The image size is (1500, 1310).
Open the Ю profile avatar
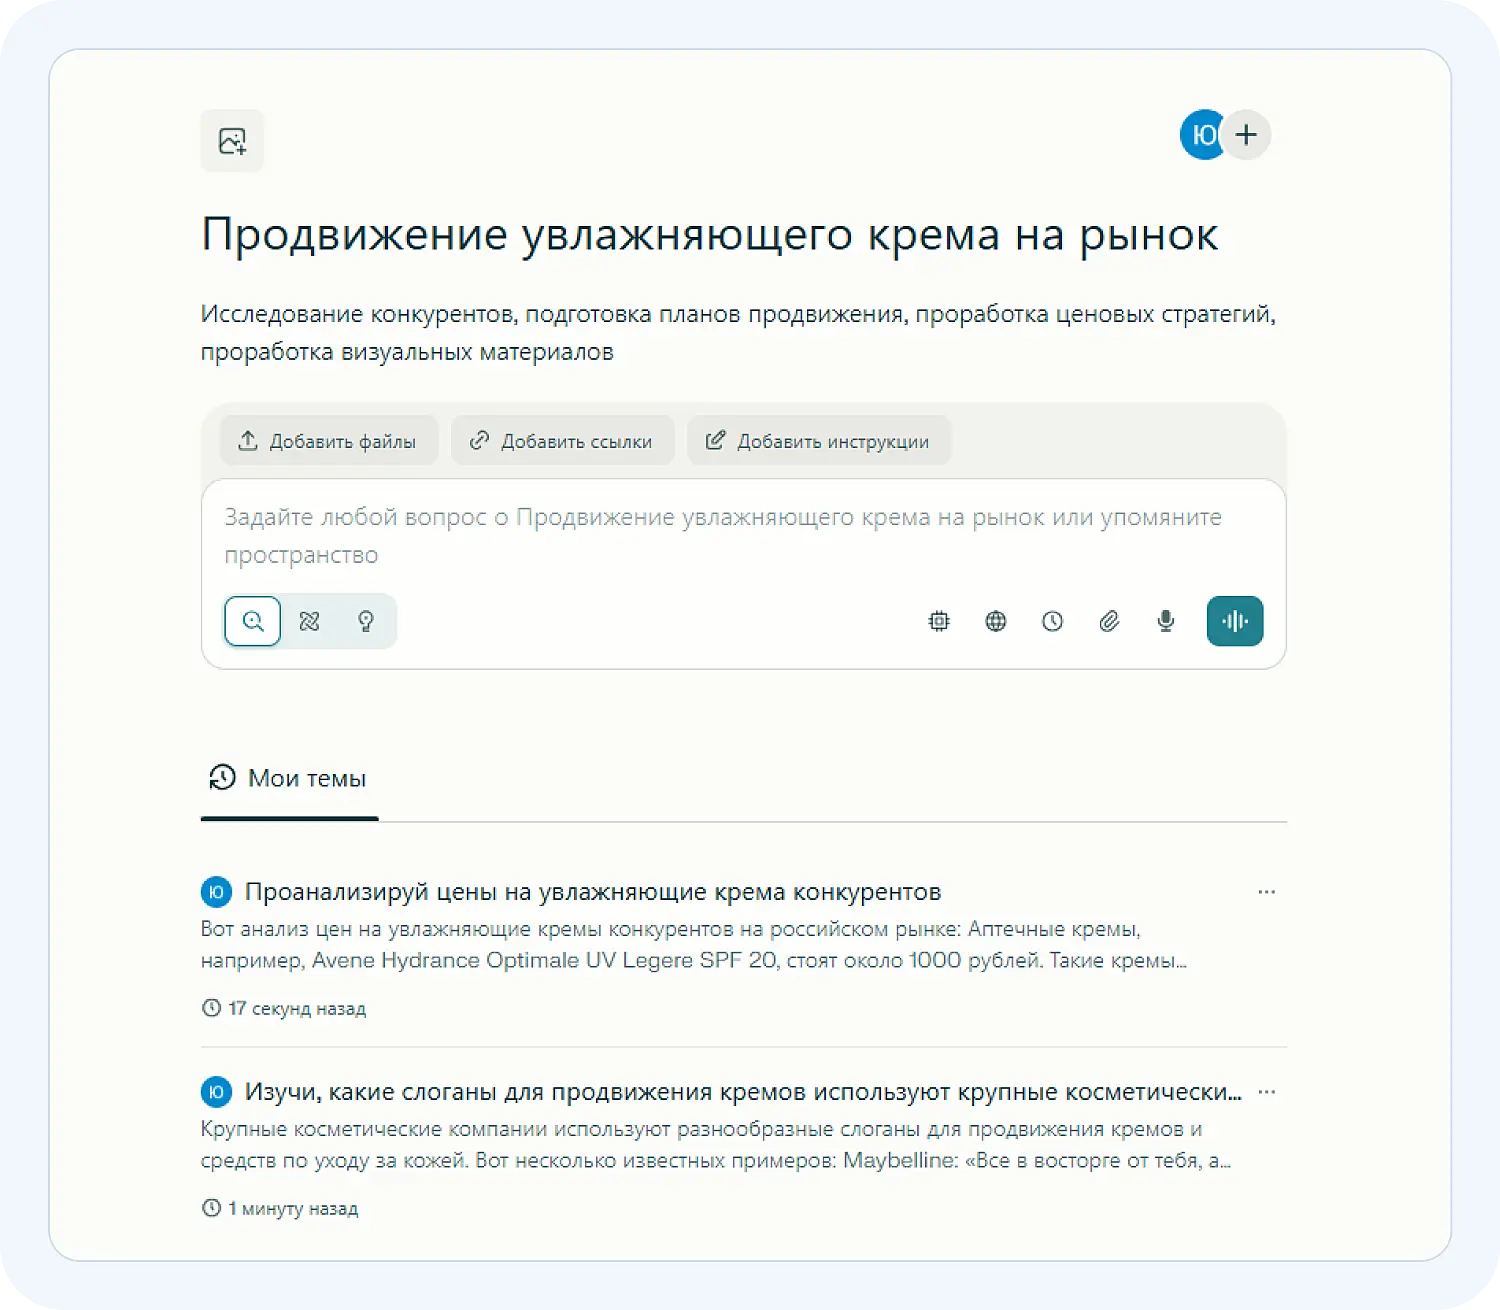pos(1203,134)
